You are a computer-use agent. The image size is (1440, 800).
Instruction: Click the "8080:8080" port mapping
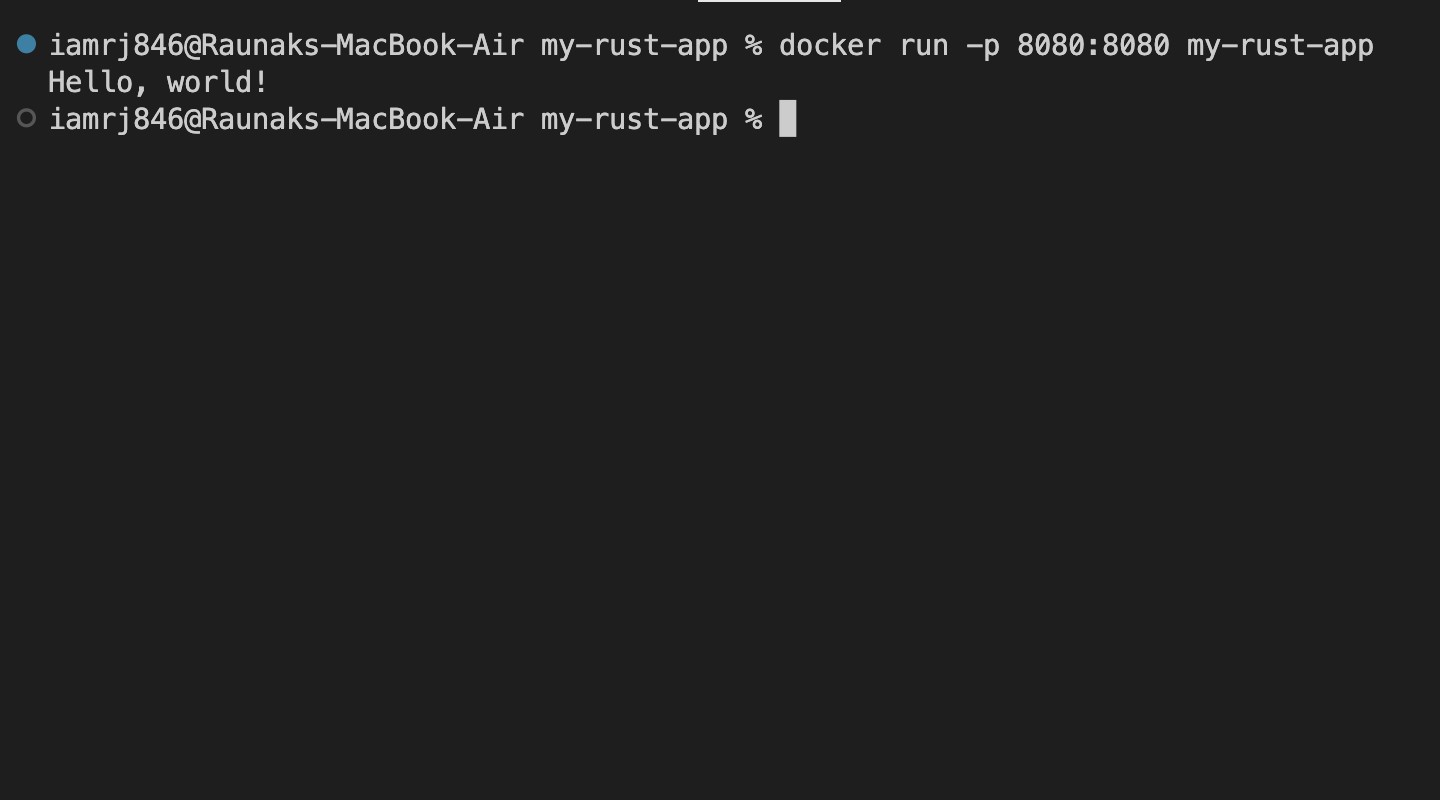1093,46
